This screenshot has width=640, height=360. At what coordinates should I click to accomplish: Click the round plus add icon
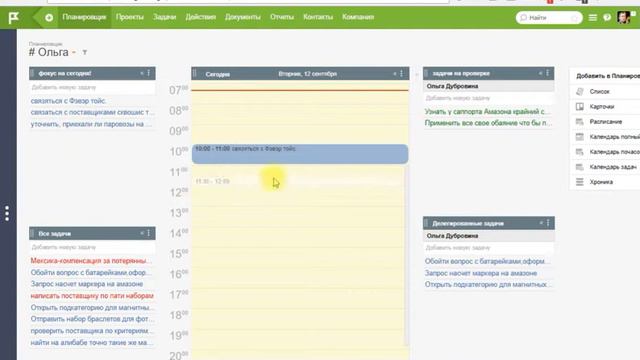coord(49,18)
